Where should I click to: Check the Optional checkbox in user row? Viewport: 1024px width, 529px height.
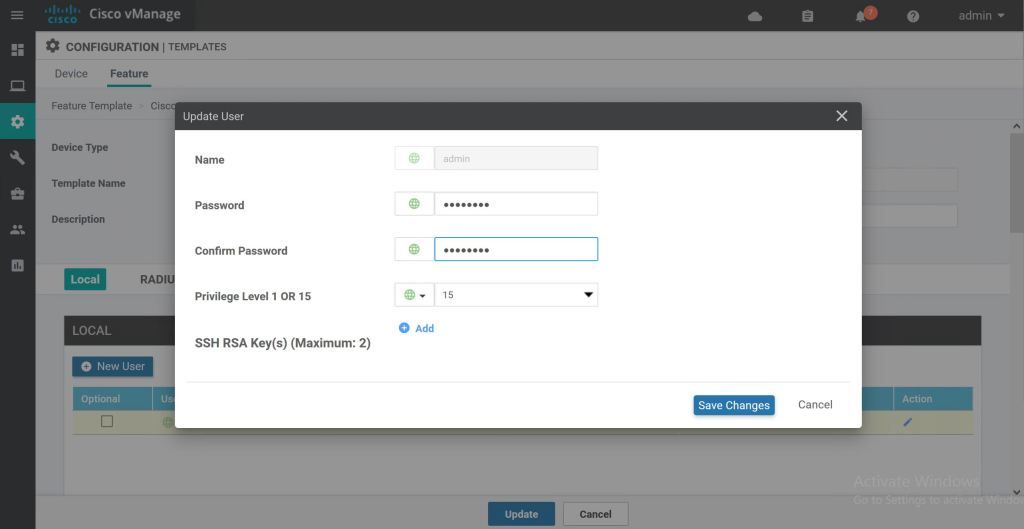(107, 422)
